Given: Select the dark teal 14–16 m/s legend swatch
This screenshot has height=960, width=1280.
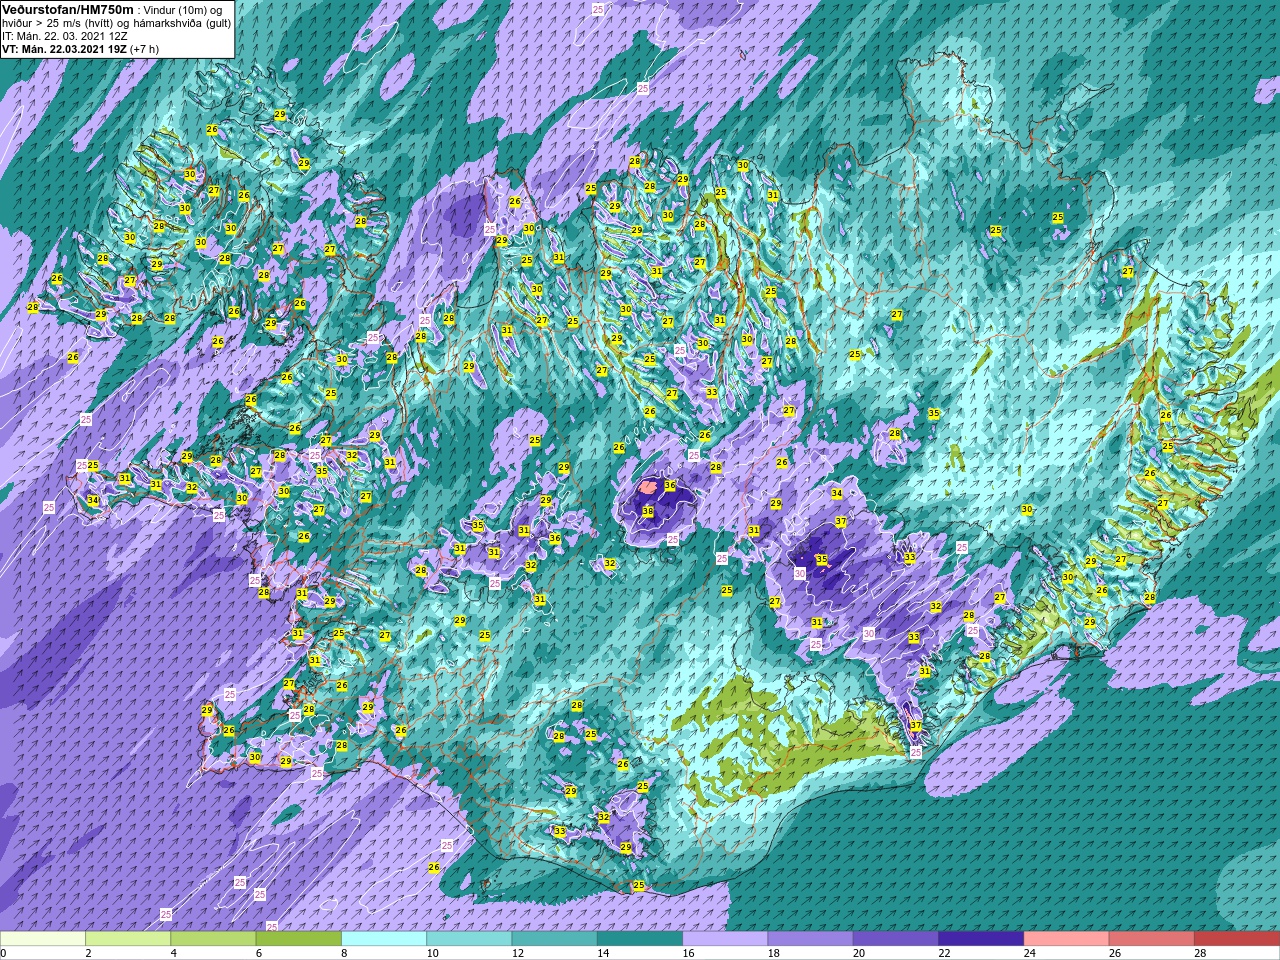Looking at the screenshot, I should pyautogui.click(x=640, y=939).
